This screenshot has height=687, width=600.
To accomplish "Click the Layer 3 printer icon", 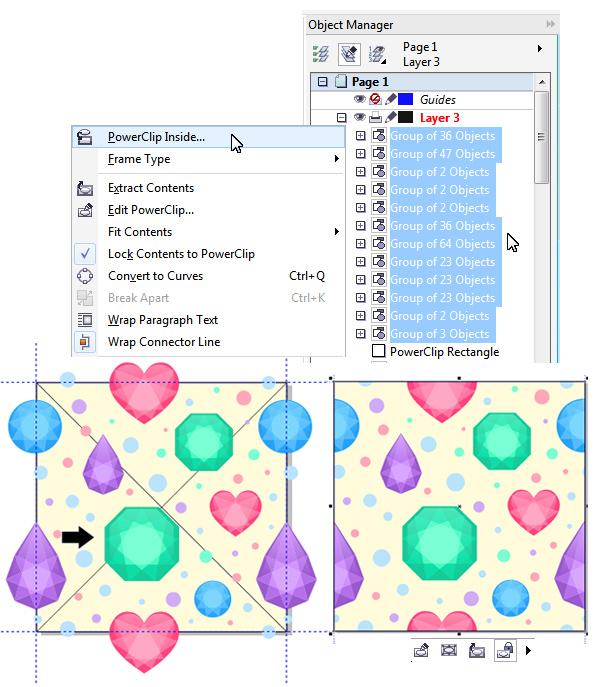I will (375, 117).
